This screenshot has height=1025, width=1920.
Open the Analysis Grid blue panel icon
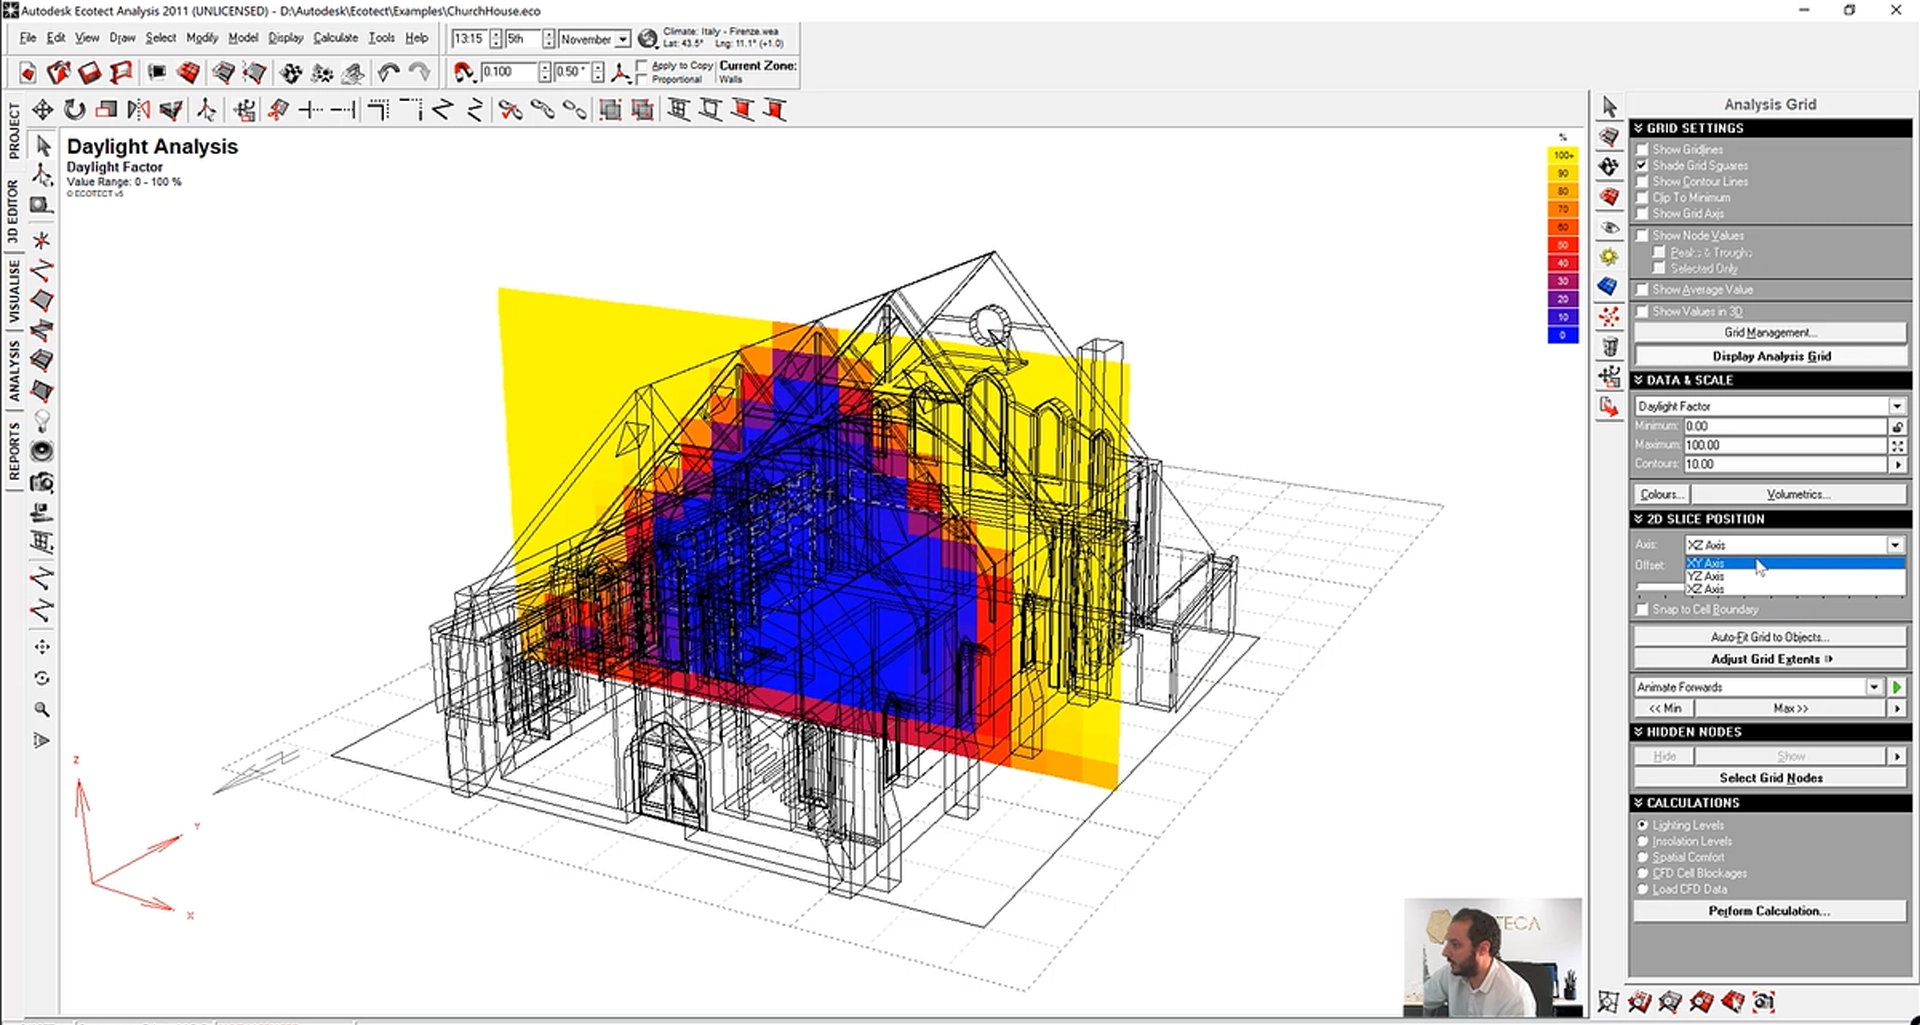pos(1609,287)
